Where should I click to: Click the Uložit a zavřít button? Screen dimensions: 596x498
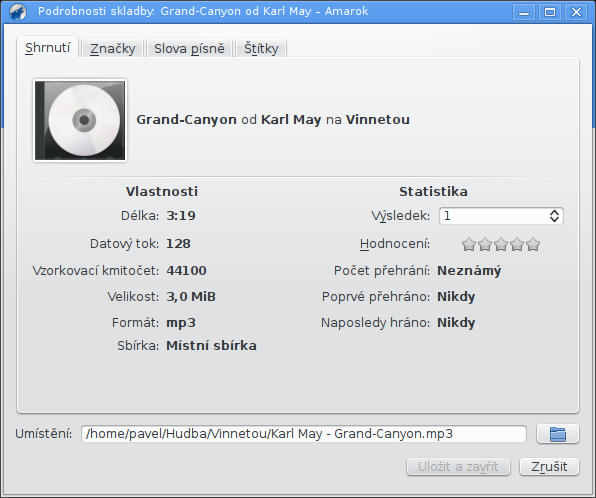[x=458, y=466]
